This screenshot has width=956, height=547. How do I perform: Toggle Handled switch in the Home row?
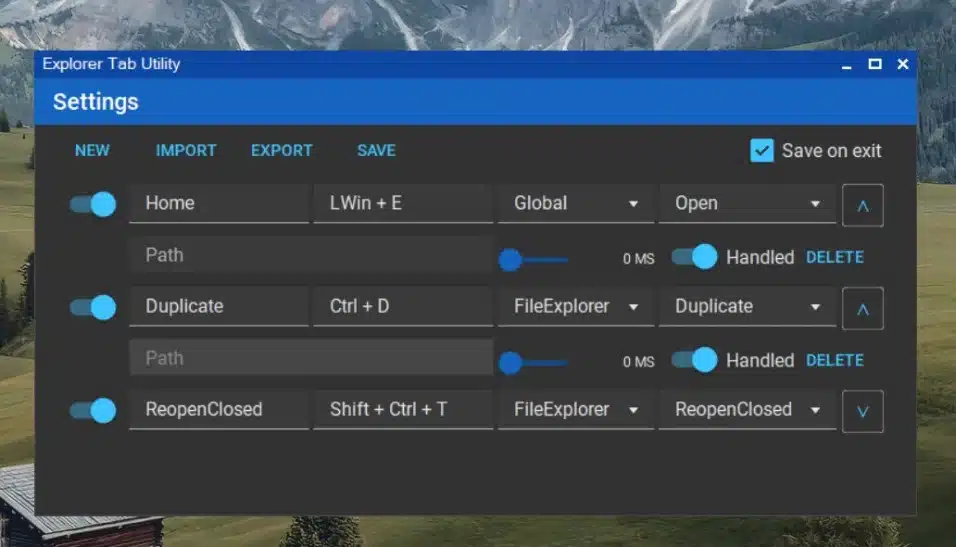tap(694, 257)
